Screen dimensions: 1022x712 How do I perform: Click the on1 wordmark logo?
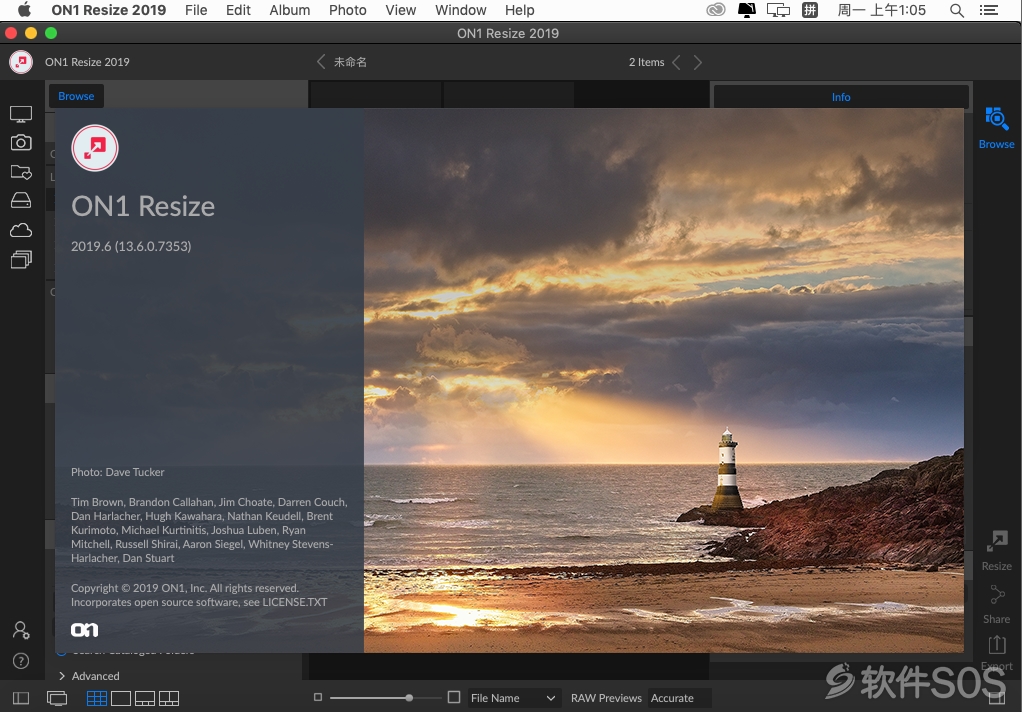point(84,629)
